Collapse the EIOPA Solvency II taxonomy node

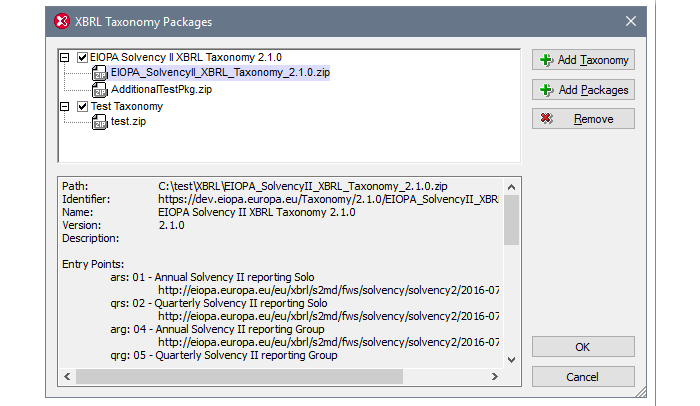[66, 57]
